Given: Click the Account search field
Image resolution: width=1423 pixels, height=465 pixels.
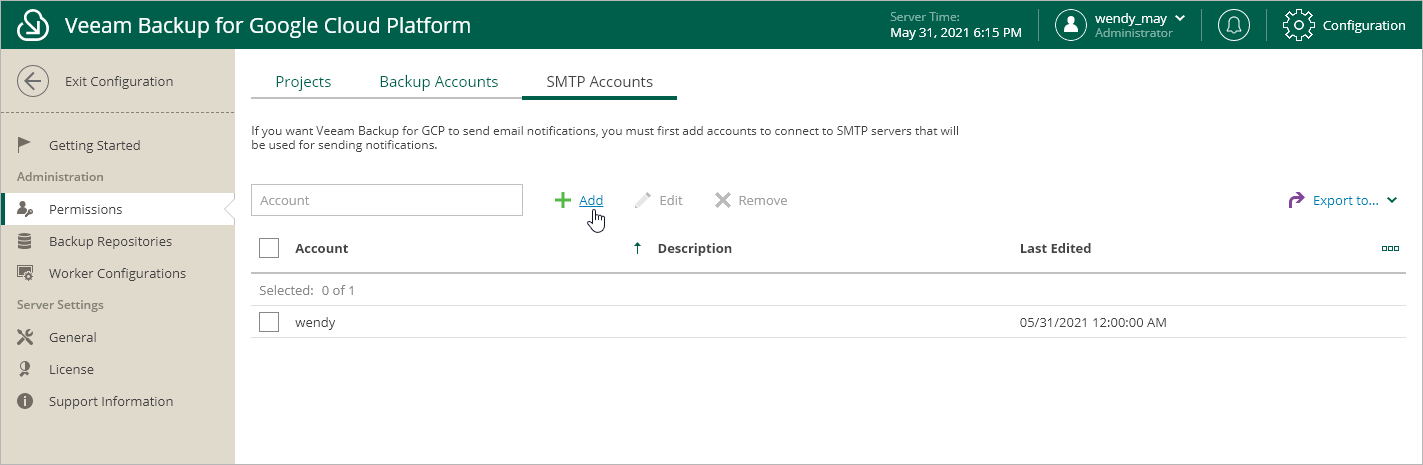Looking at the screenshot, I should [387, 200].
